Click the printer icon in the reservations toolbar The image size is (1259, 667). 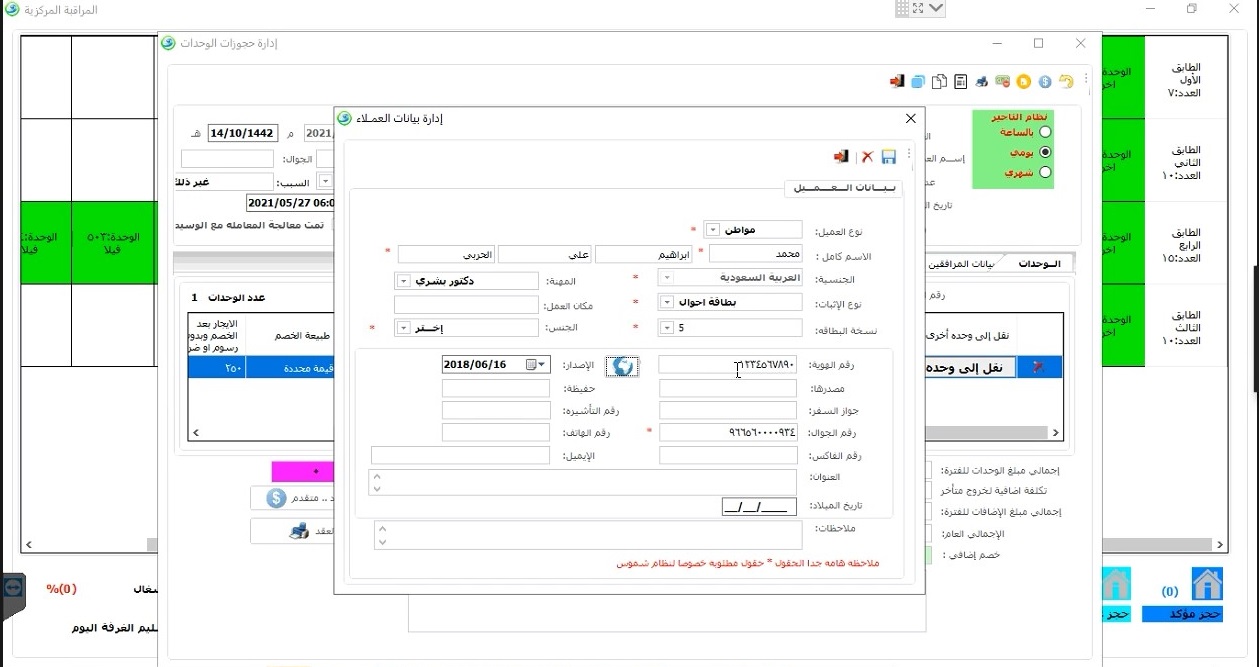coord(982,81)
